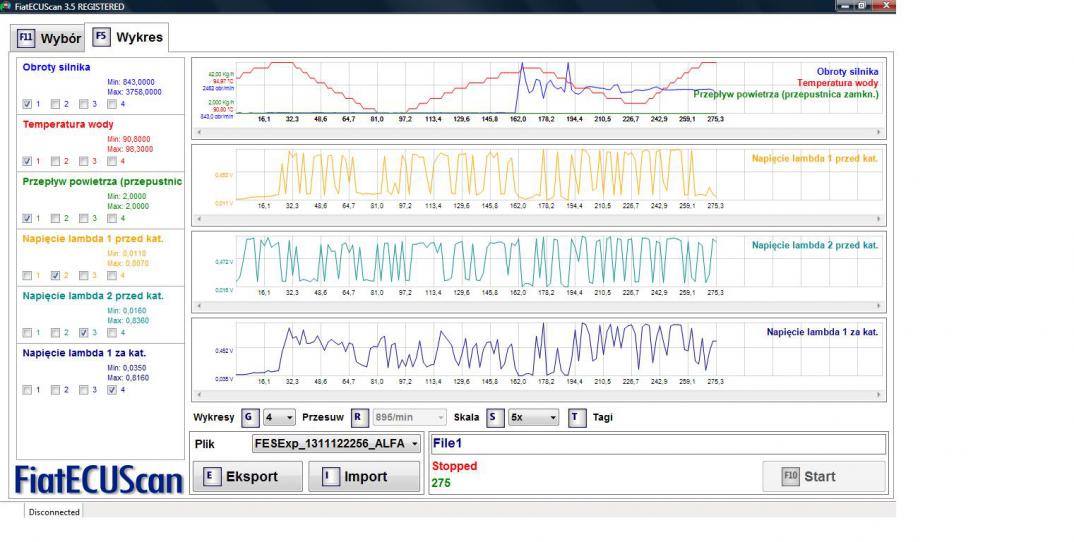1074x542 pixels.
Task: Click the S key icon beside Skala
Action: click(x=494, y=417)
